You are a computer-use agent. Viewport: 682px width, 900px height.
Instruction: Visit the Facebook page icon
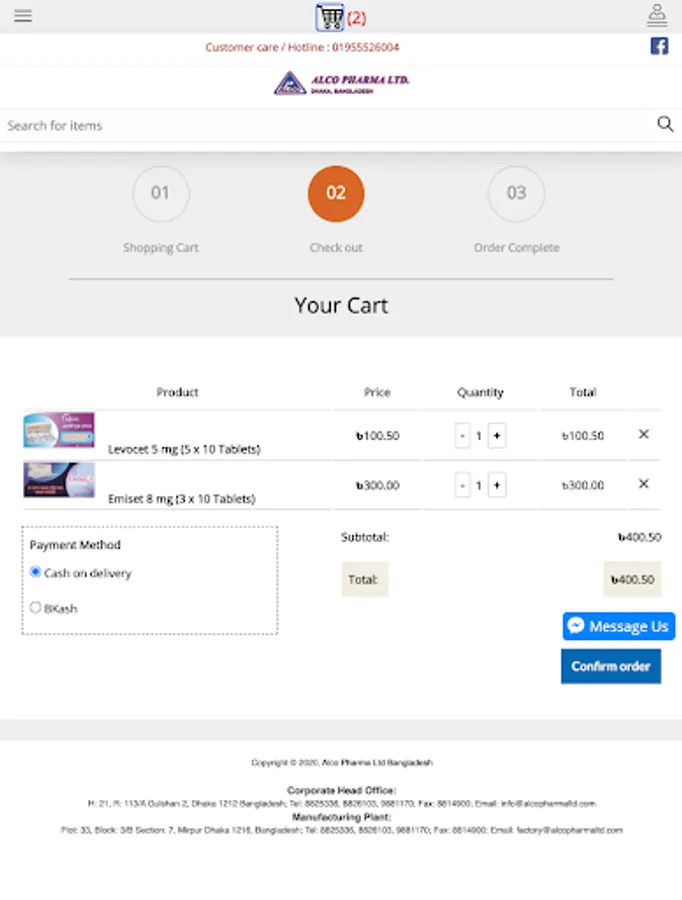tap(659, 46)
